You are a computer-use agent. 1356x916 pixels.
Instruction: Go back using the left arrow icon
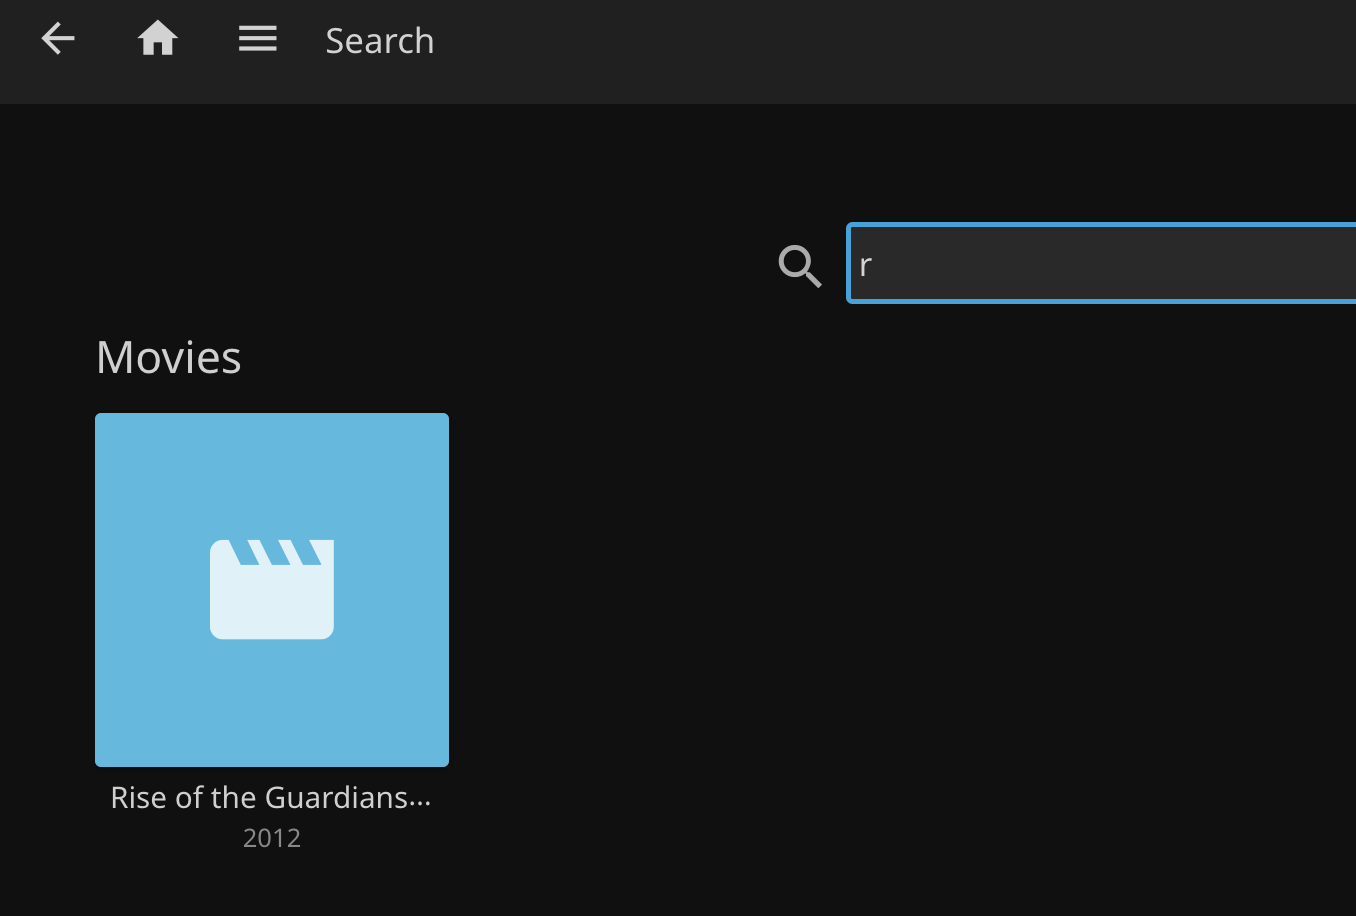[x=58, y=40]
